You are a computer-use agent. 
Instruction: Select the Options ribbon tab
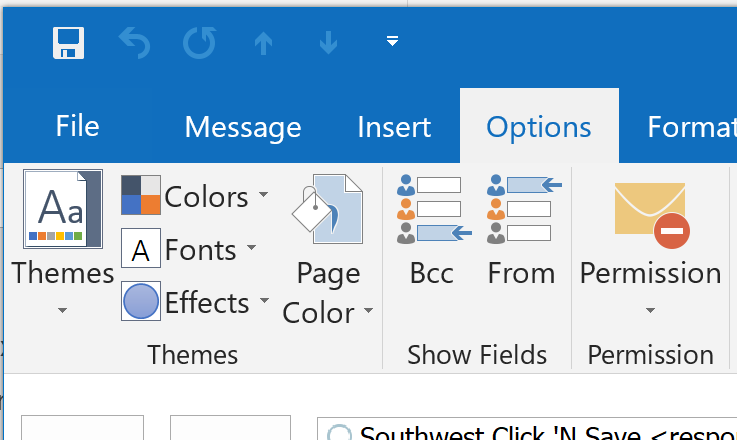click(539, 127)
